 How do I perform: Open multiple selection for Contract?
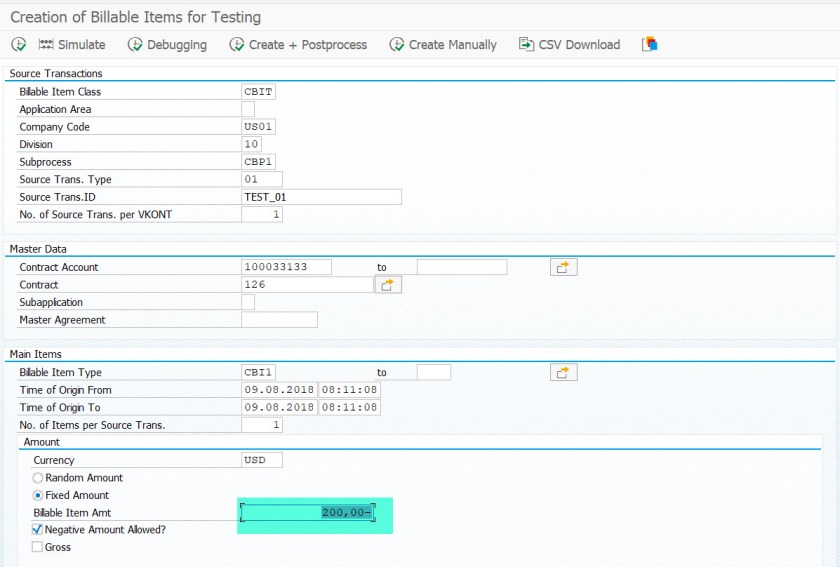[x=388, y=285]
